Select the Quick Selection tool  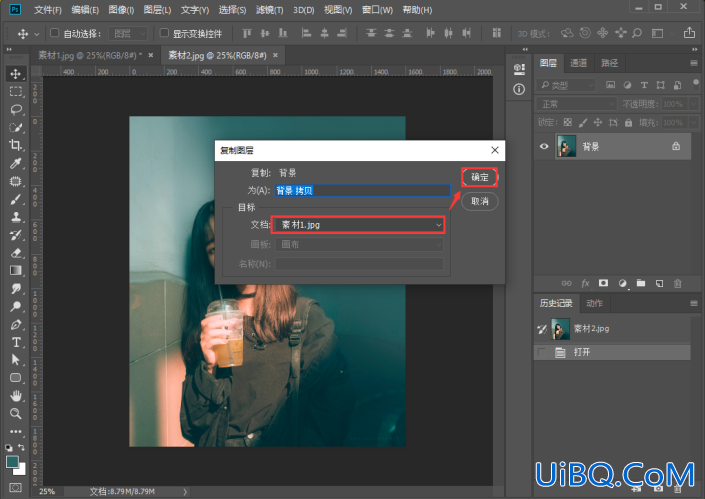pos(16,127)
